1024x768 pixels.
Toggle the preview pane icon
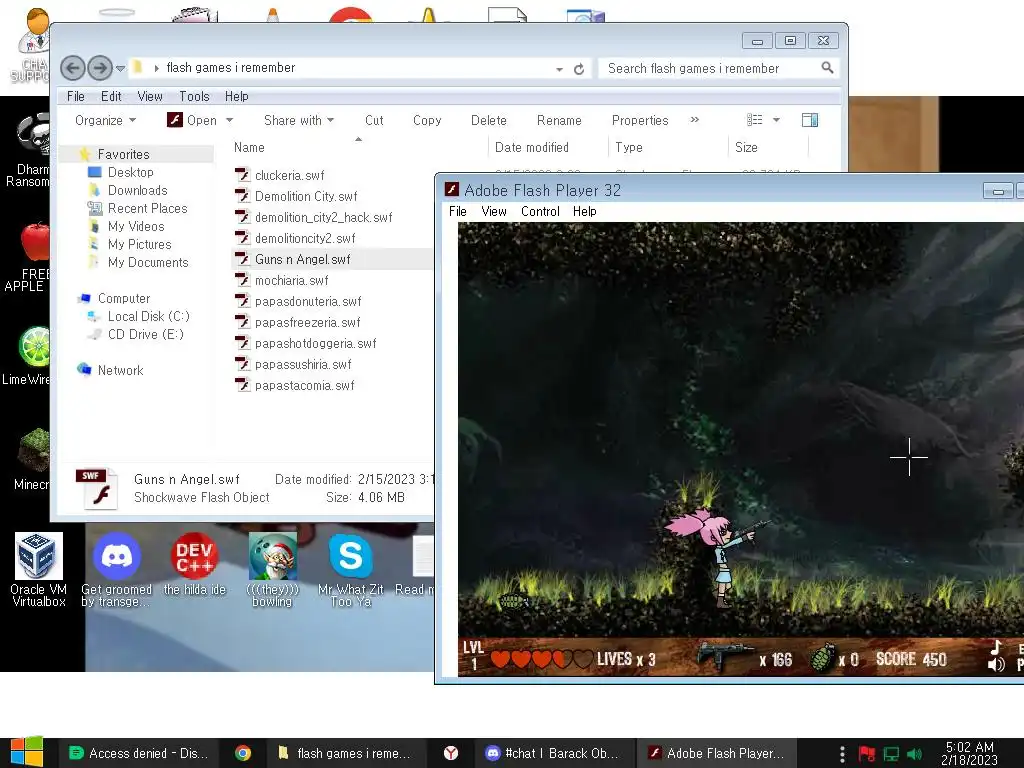810,120
